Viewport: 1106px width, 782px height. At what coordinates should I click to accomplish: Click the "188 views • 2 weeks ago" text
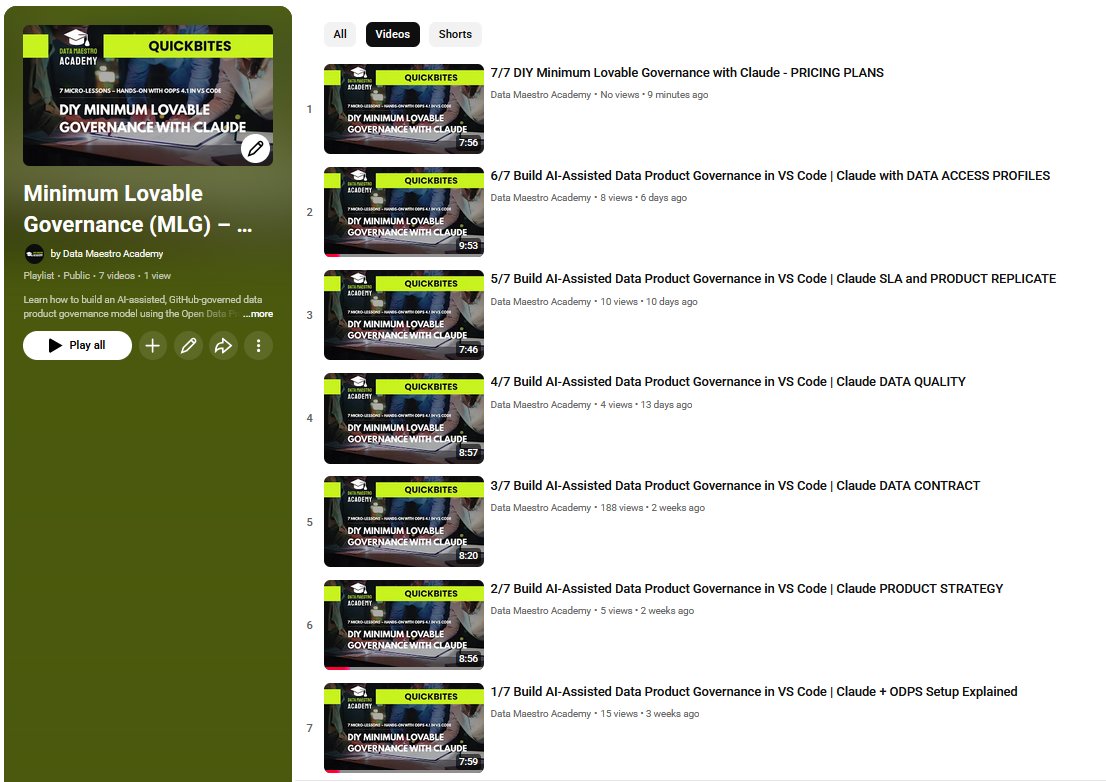coord(652,508)
